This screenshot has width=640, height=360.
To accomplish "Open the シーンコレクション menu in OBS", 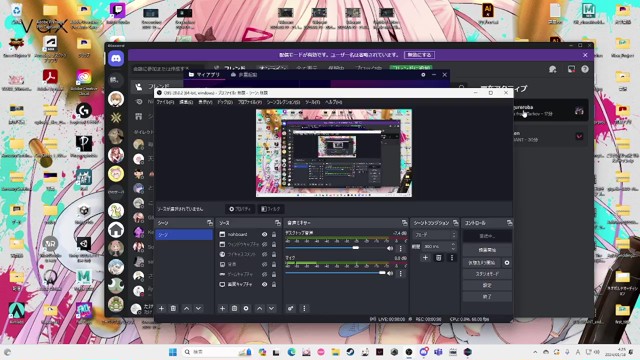I will (284, 102).
